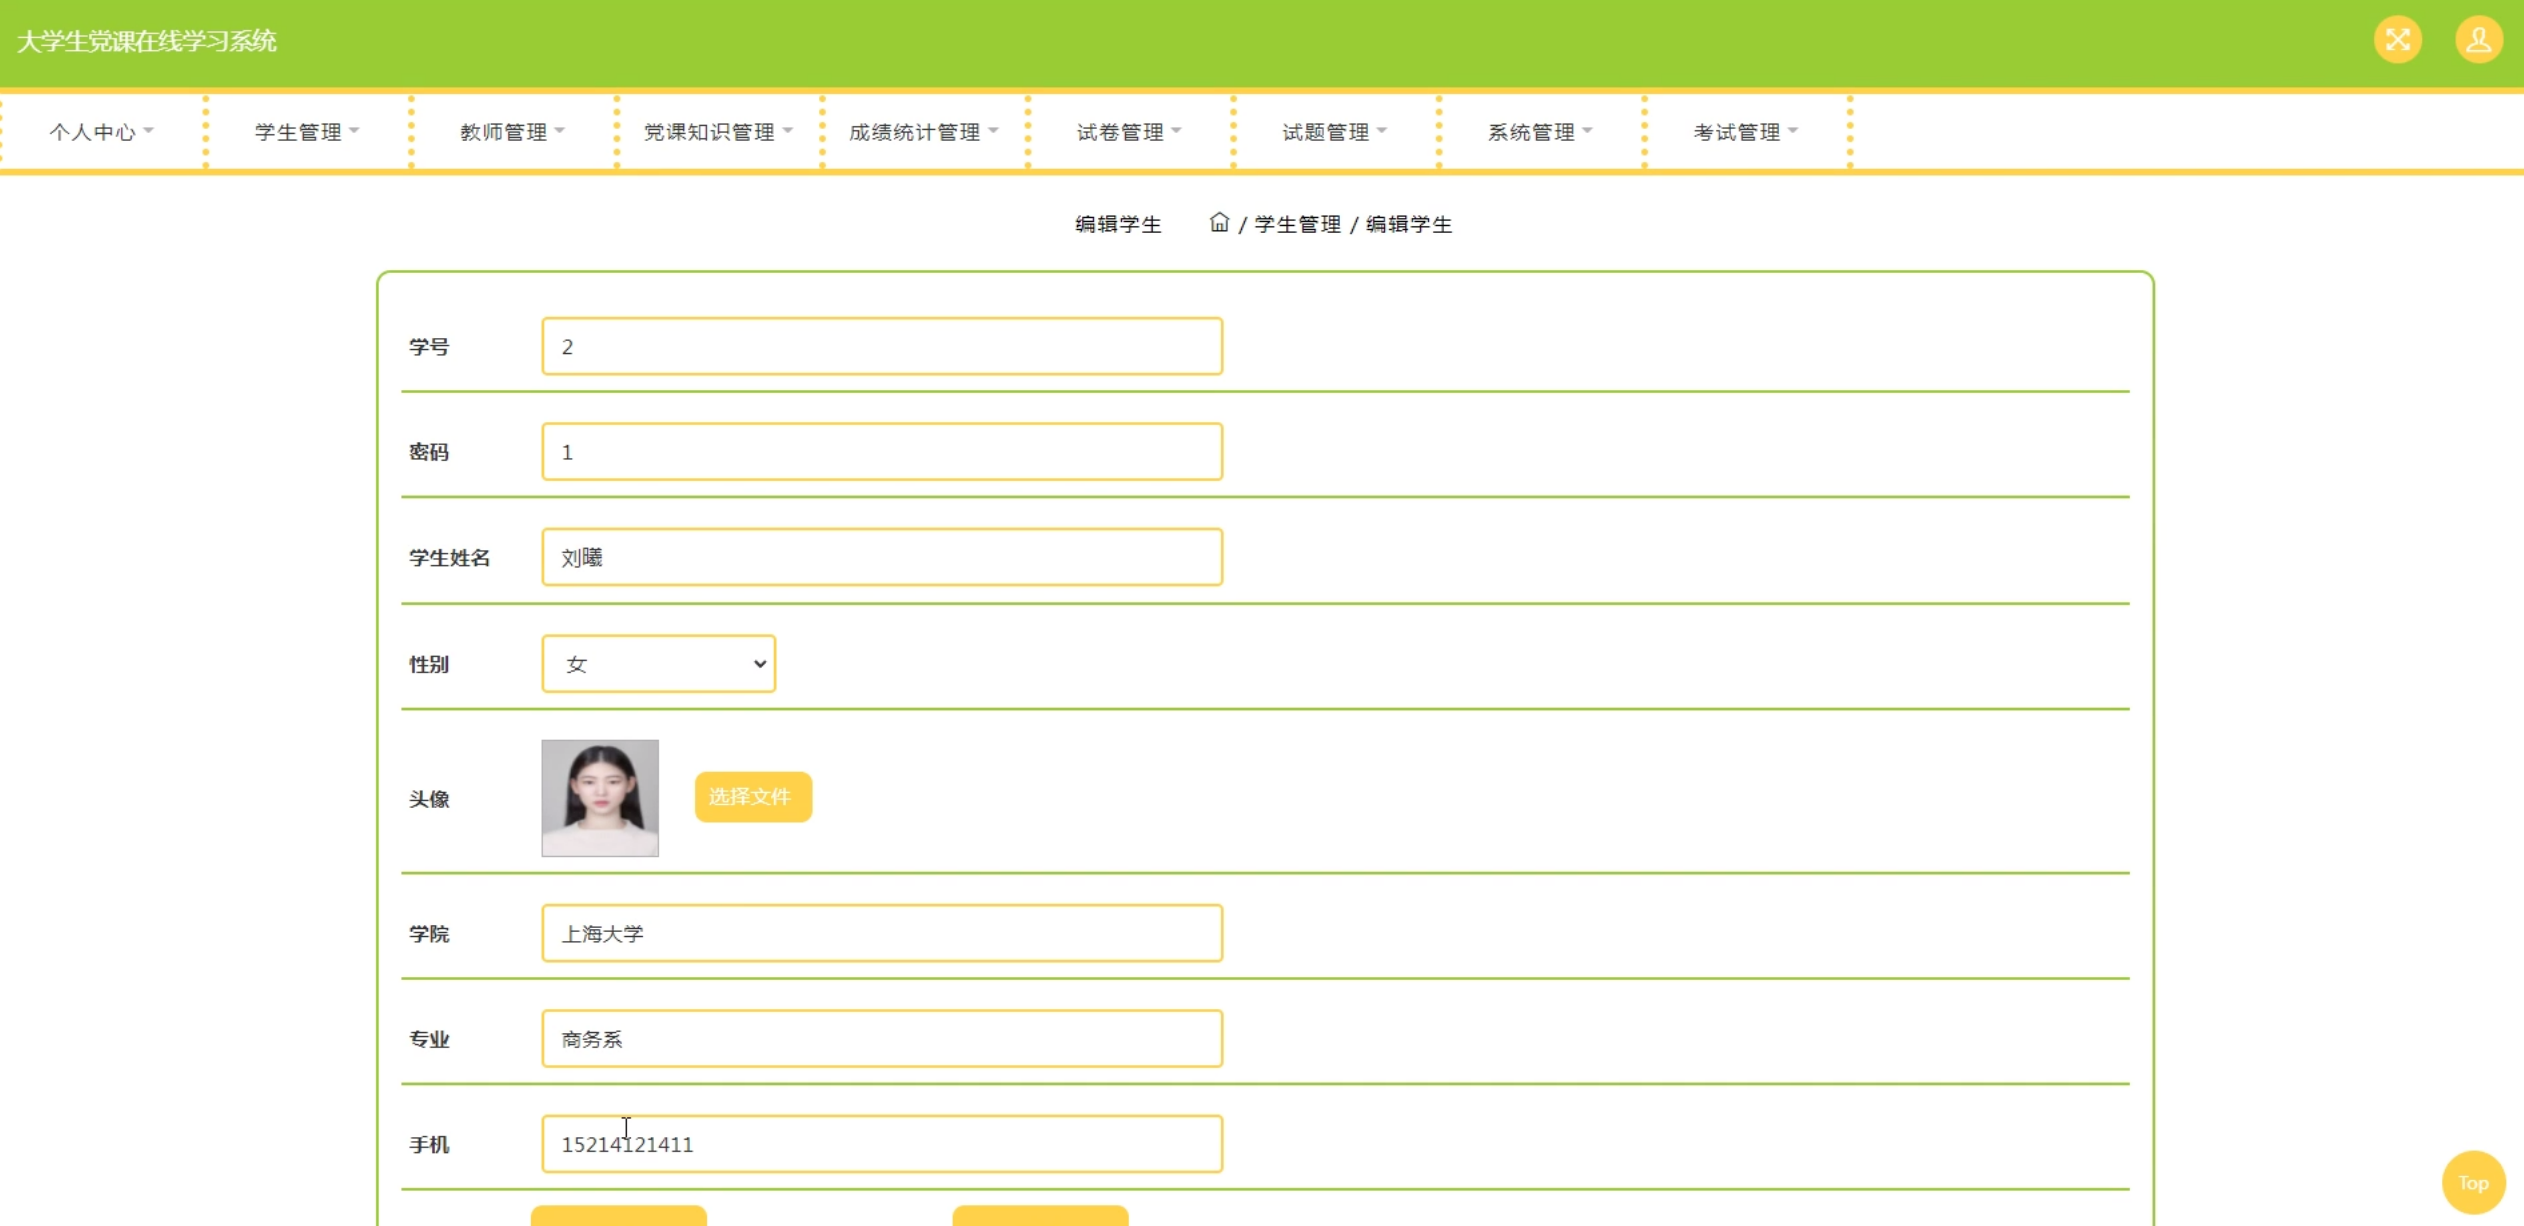Click the 选择文件 upload button

point(752,797)
